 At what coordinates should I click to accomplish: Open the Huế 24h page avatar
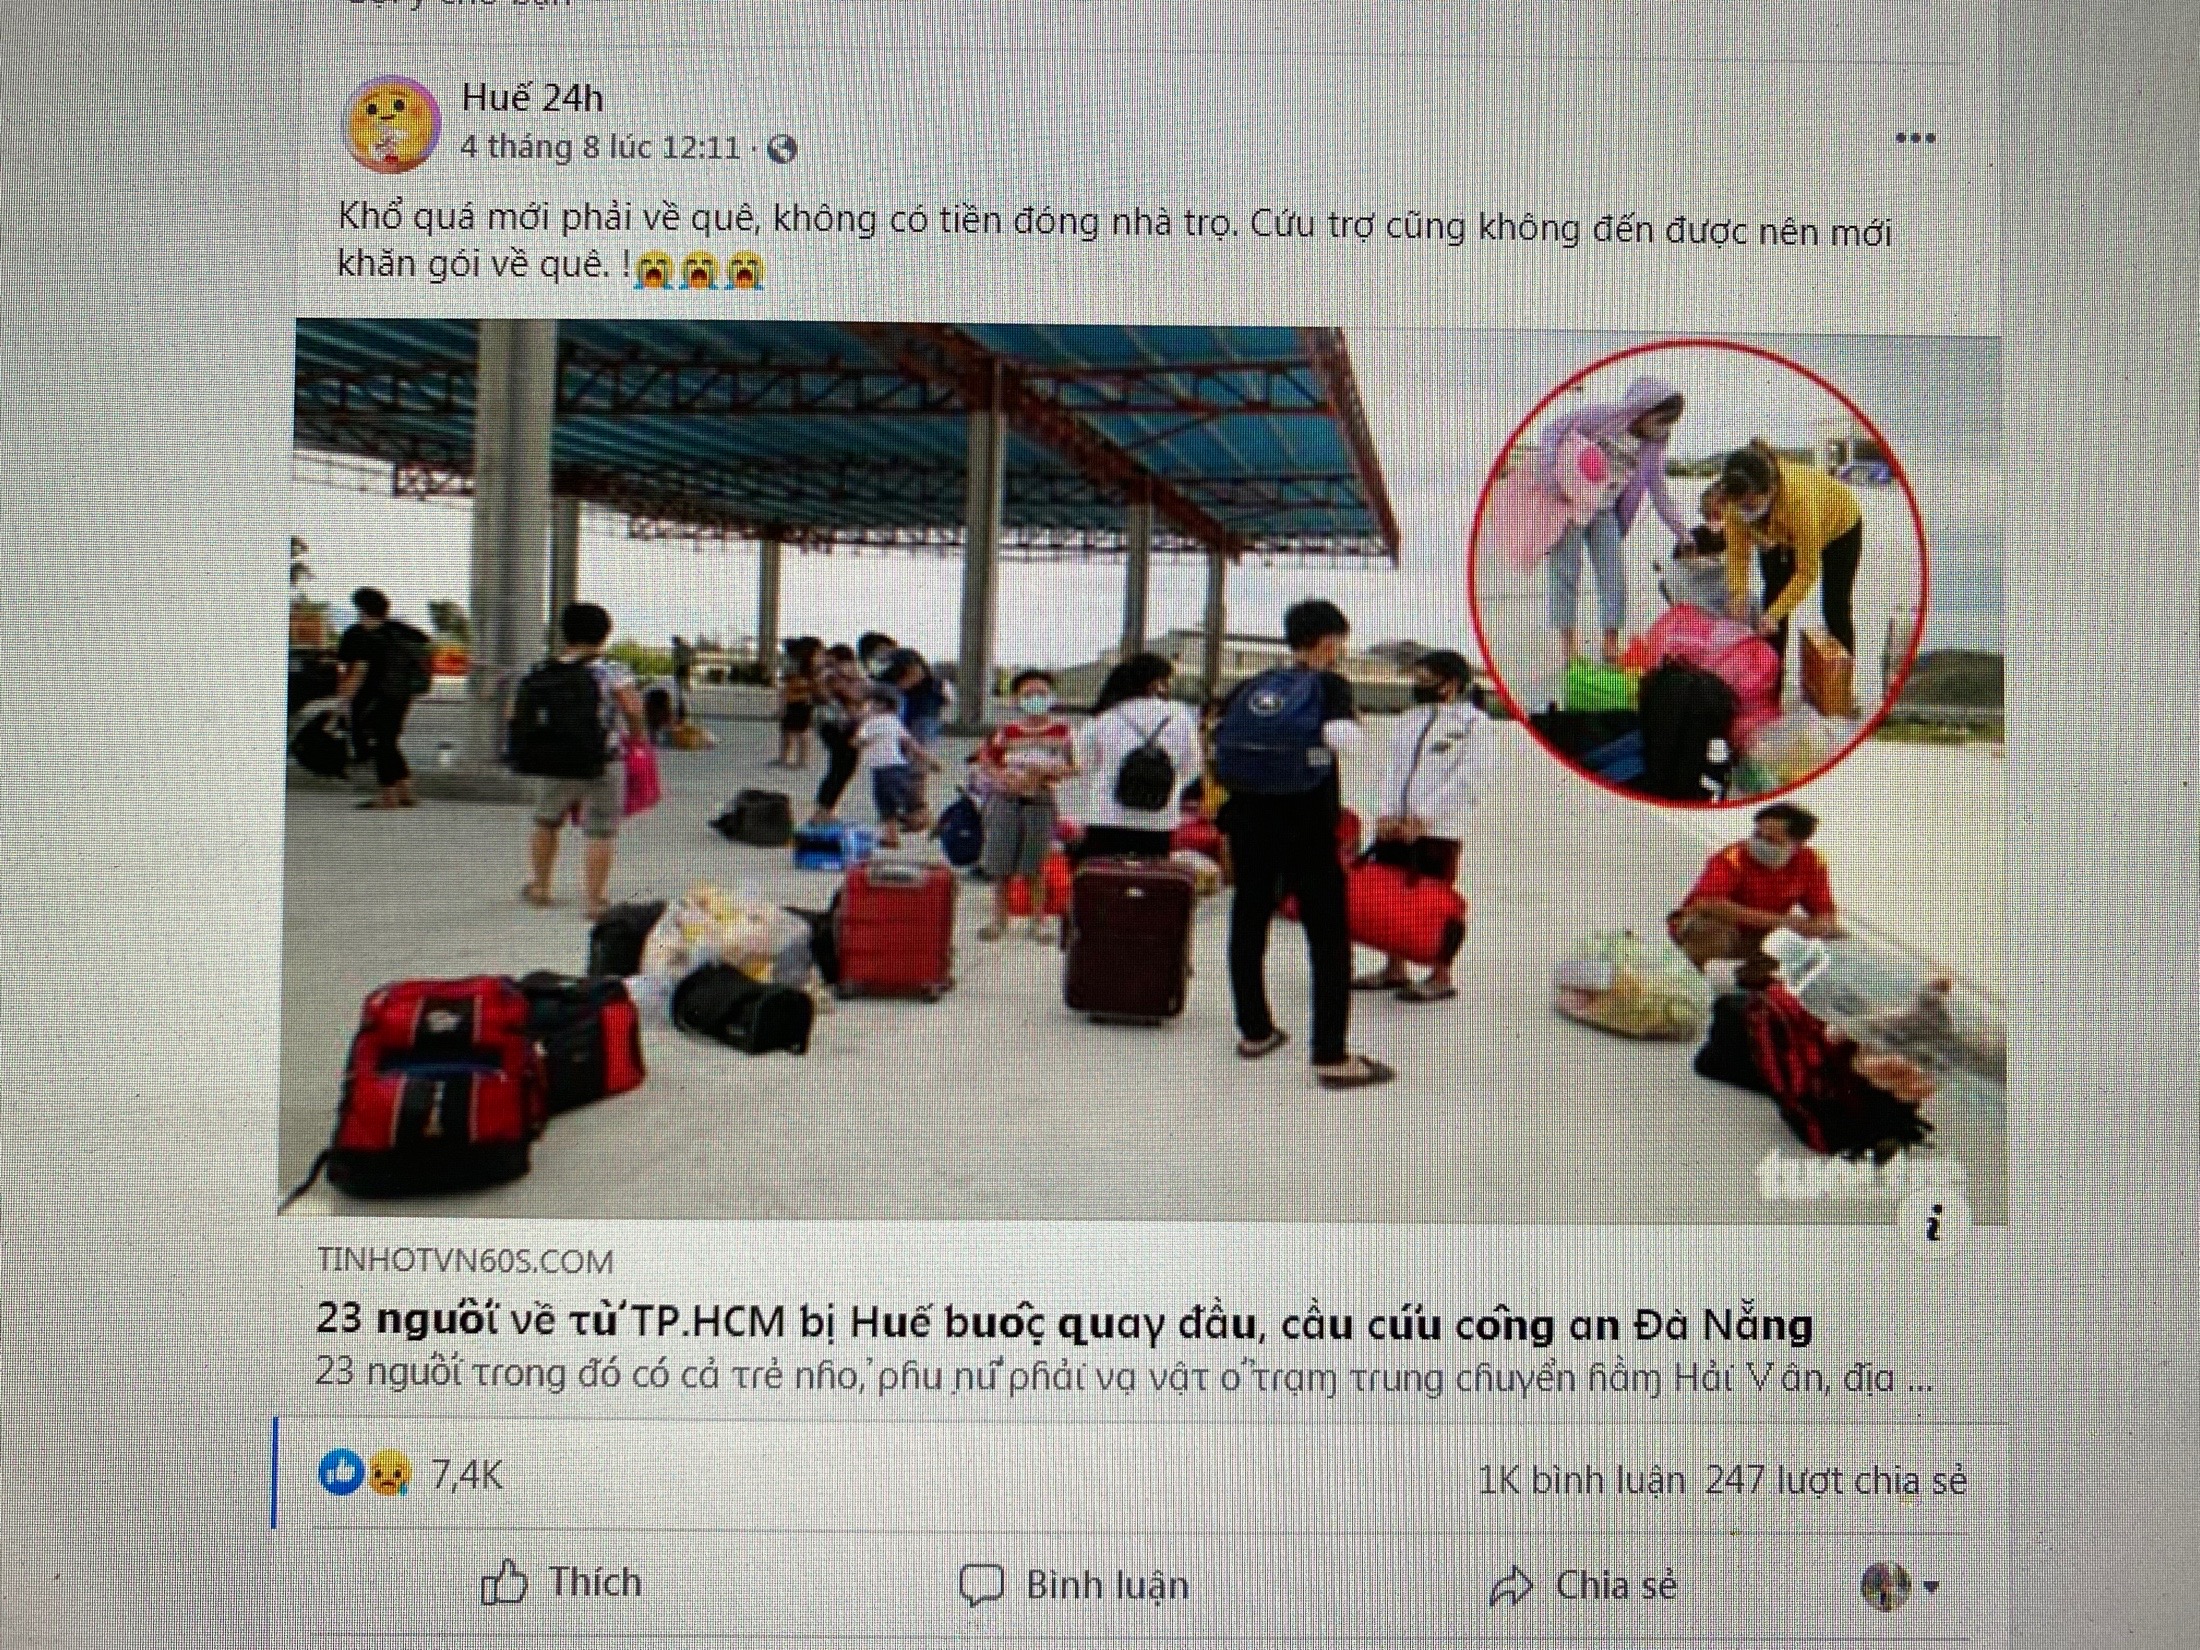pyautogui.click(x=392, y=123)
